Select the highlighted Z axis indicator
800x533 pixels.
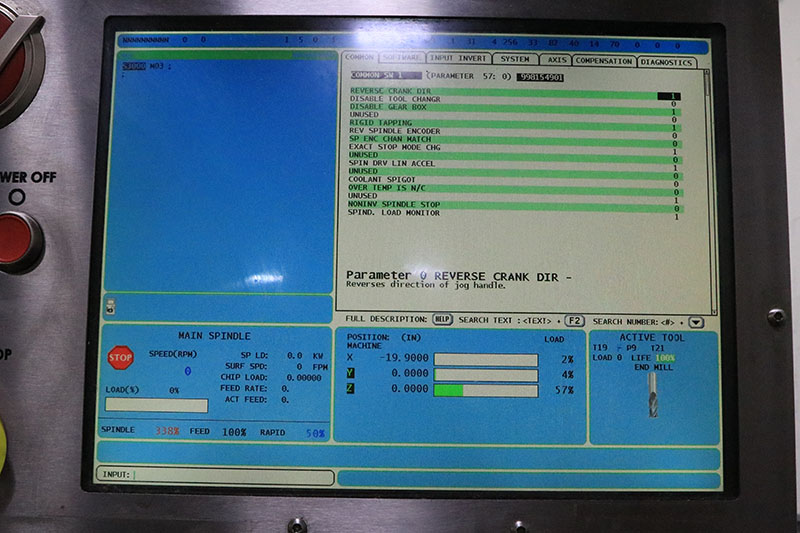coord(349,389)
